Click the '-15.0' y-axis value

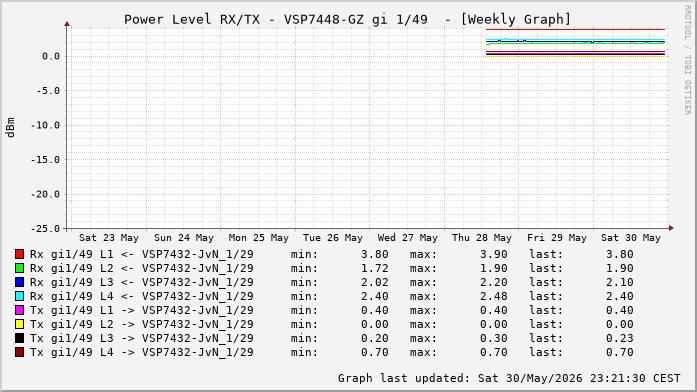45,160
